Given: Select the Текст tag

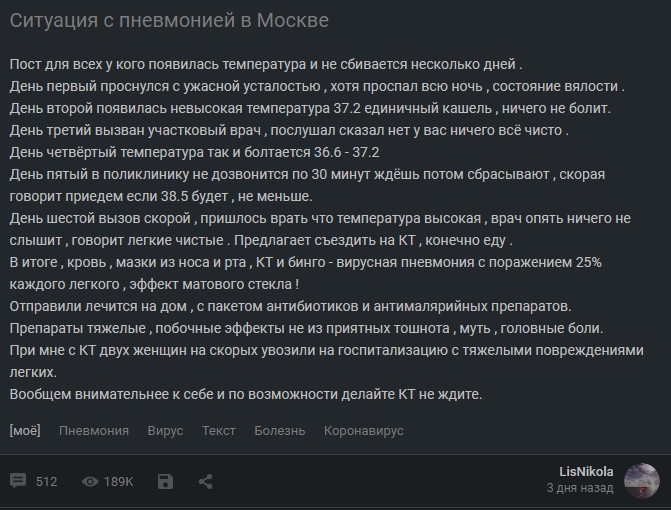Looking at the screenshot, I should [219, 430].
